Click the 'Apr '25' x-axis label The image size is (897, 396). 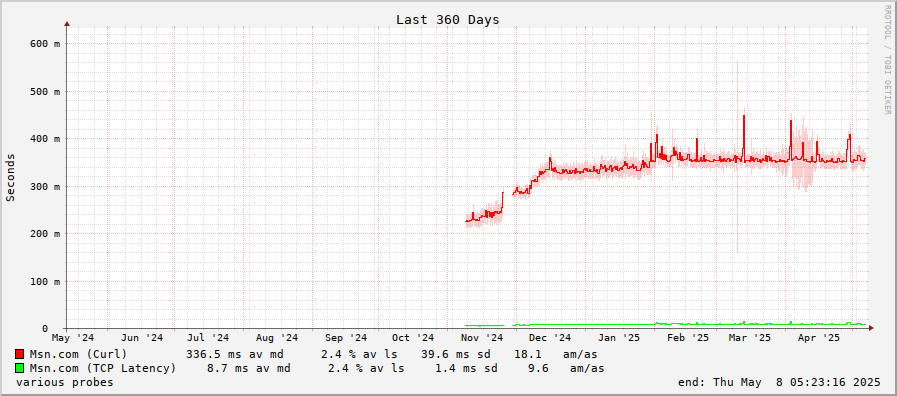coord(819,338)
